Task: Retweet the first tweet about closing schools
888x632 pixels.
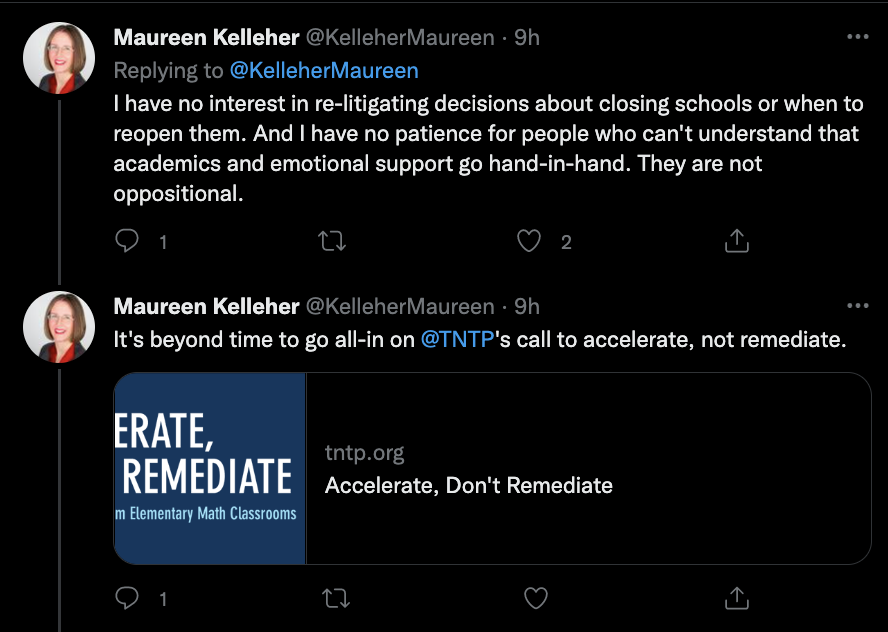Action: [331, 241]
